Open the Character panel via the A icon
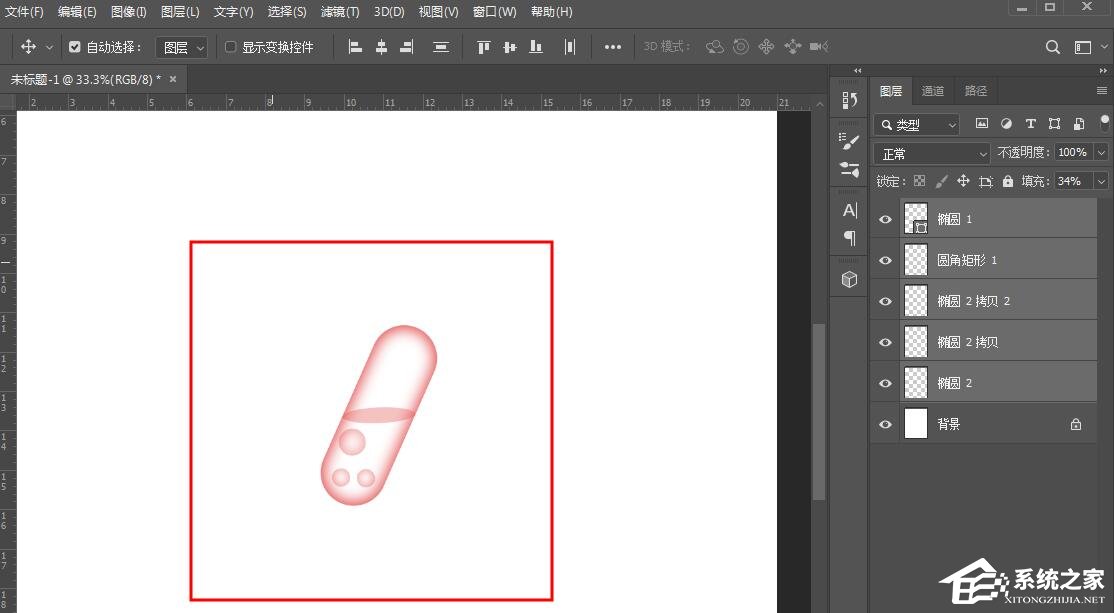1114x613 pixels. [849, 210]
